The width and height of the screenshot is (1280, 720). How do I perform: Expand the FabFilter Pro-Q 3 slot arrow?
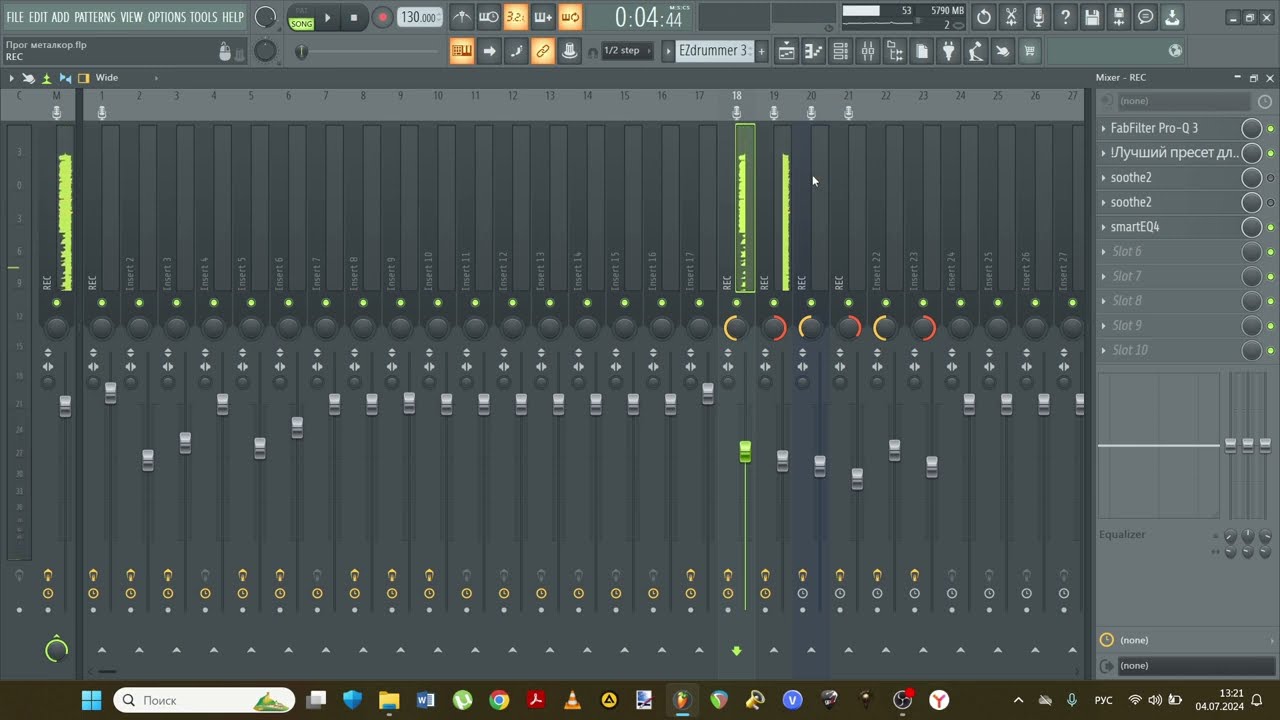pos(1104,128)
